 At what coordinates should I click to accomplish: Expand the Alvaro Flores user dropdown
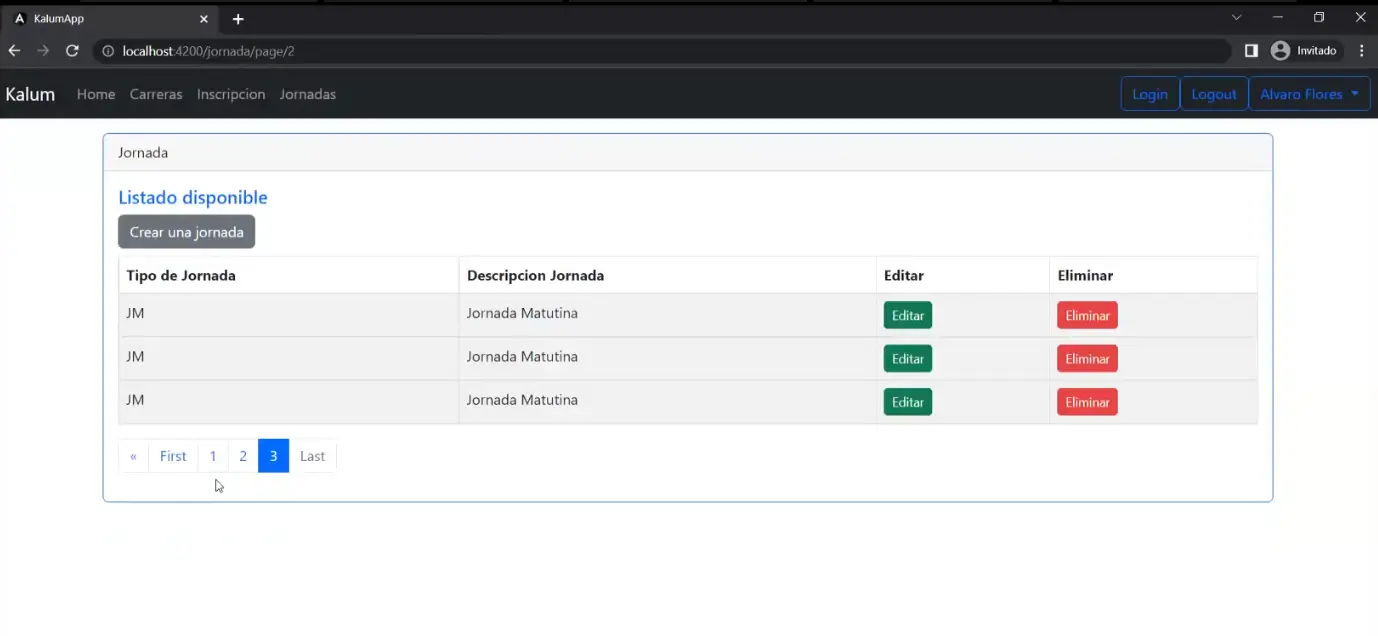(x=1309, y=94)
